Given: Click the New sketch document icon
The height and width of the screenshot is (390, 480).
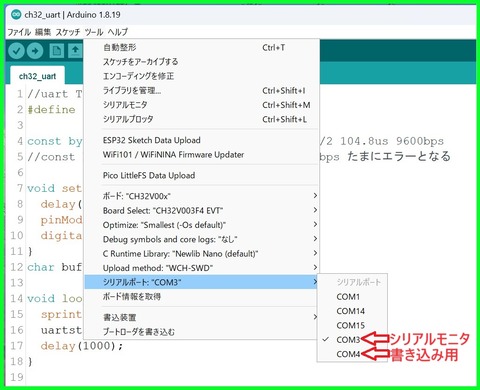Looking at the screenshot, I should (x=57, y=51).
